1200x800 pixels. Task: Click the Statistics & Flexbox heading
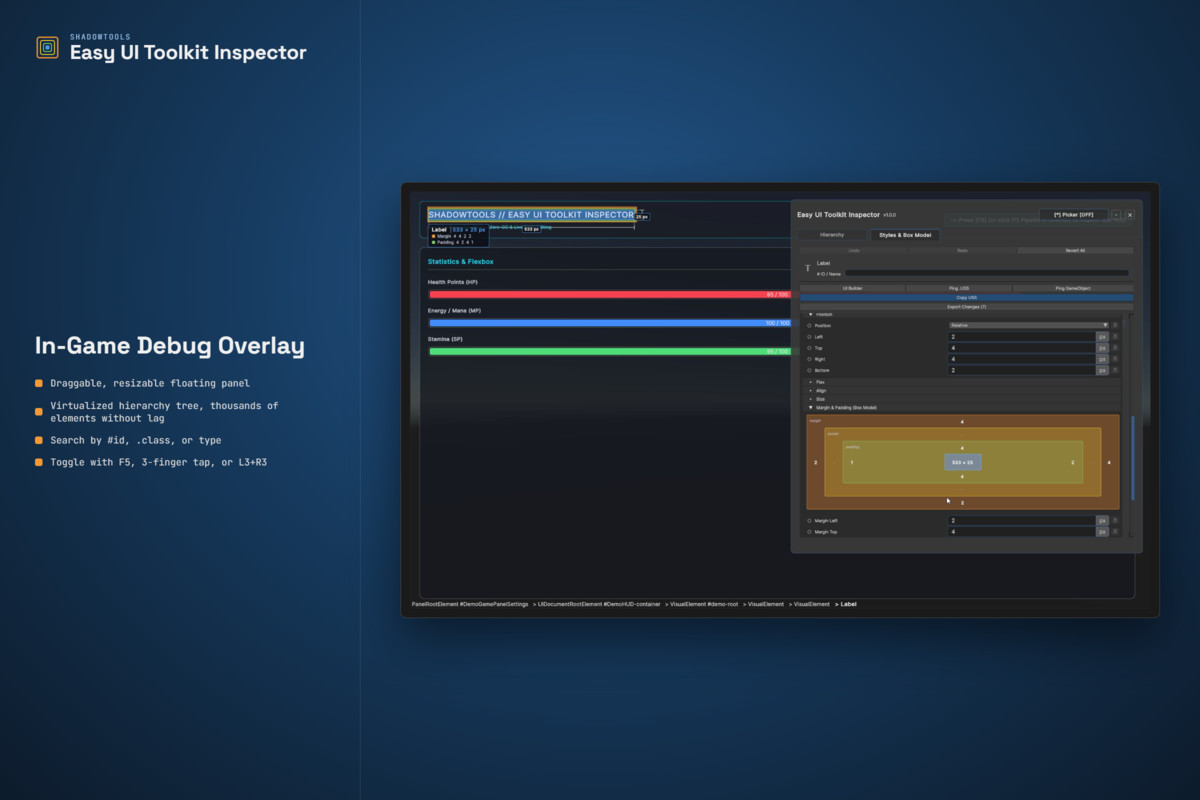click(x=461, y=261)
